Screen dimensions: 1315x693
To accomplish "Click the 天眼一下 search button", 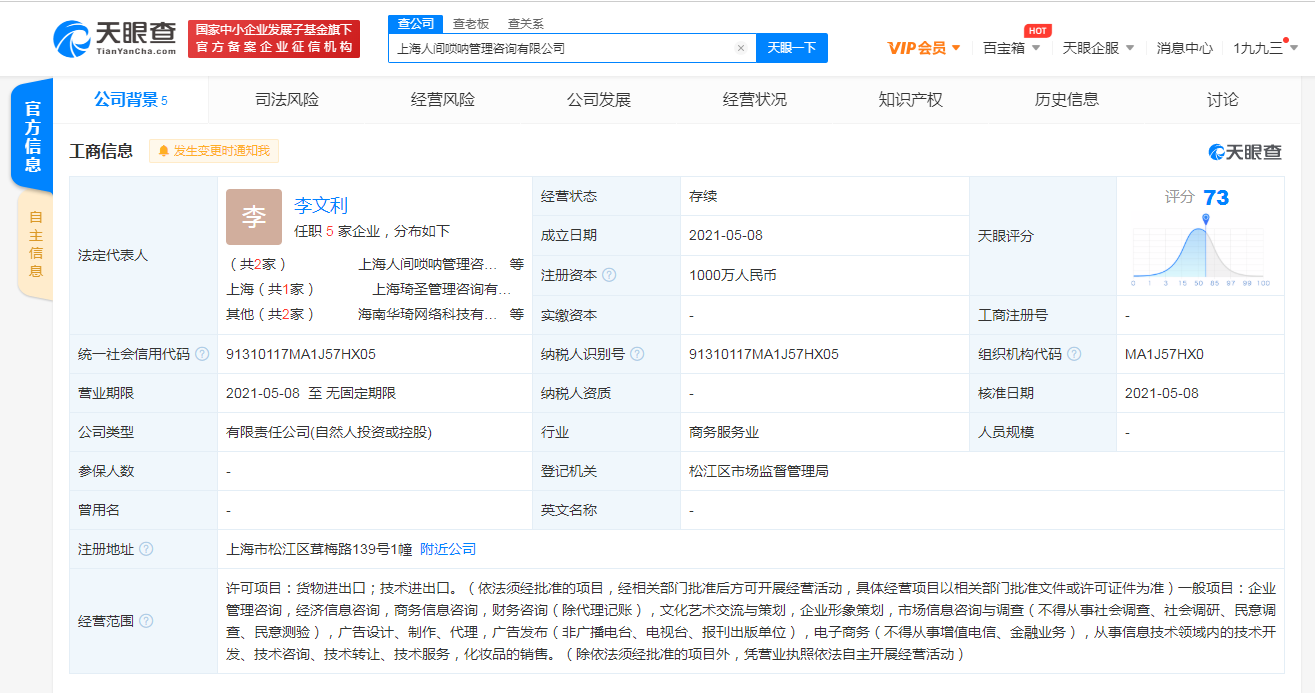I will click(x=791, y=47).
